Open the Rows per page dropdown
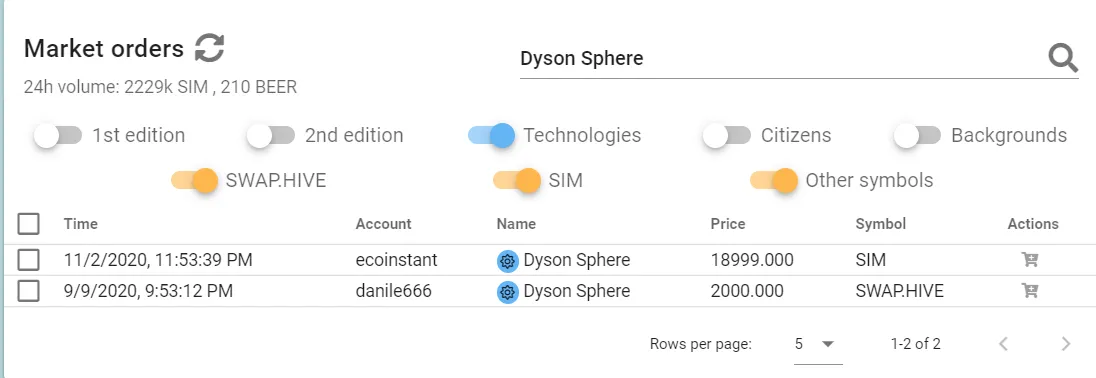1096x378 pixels. (818, 344)
